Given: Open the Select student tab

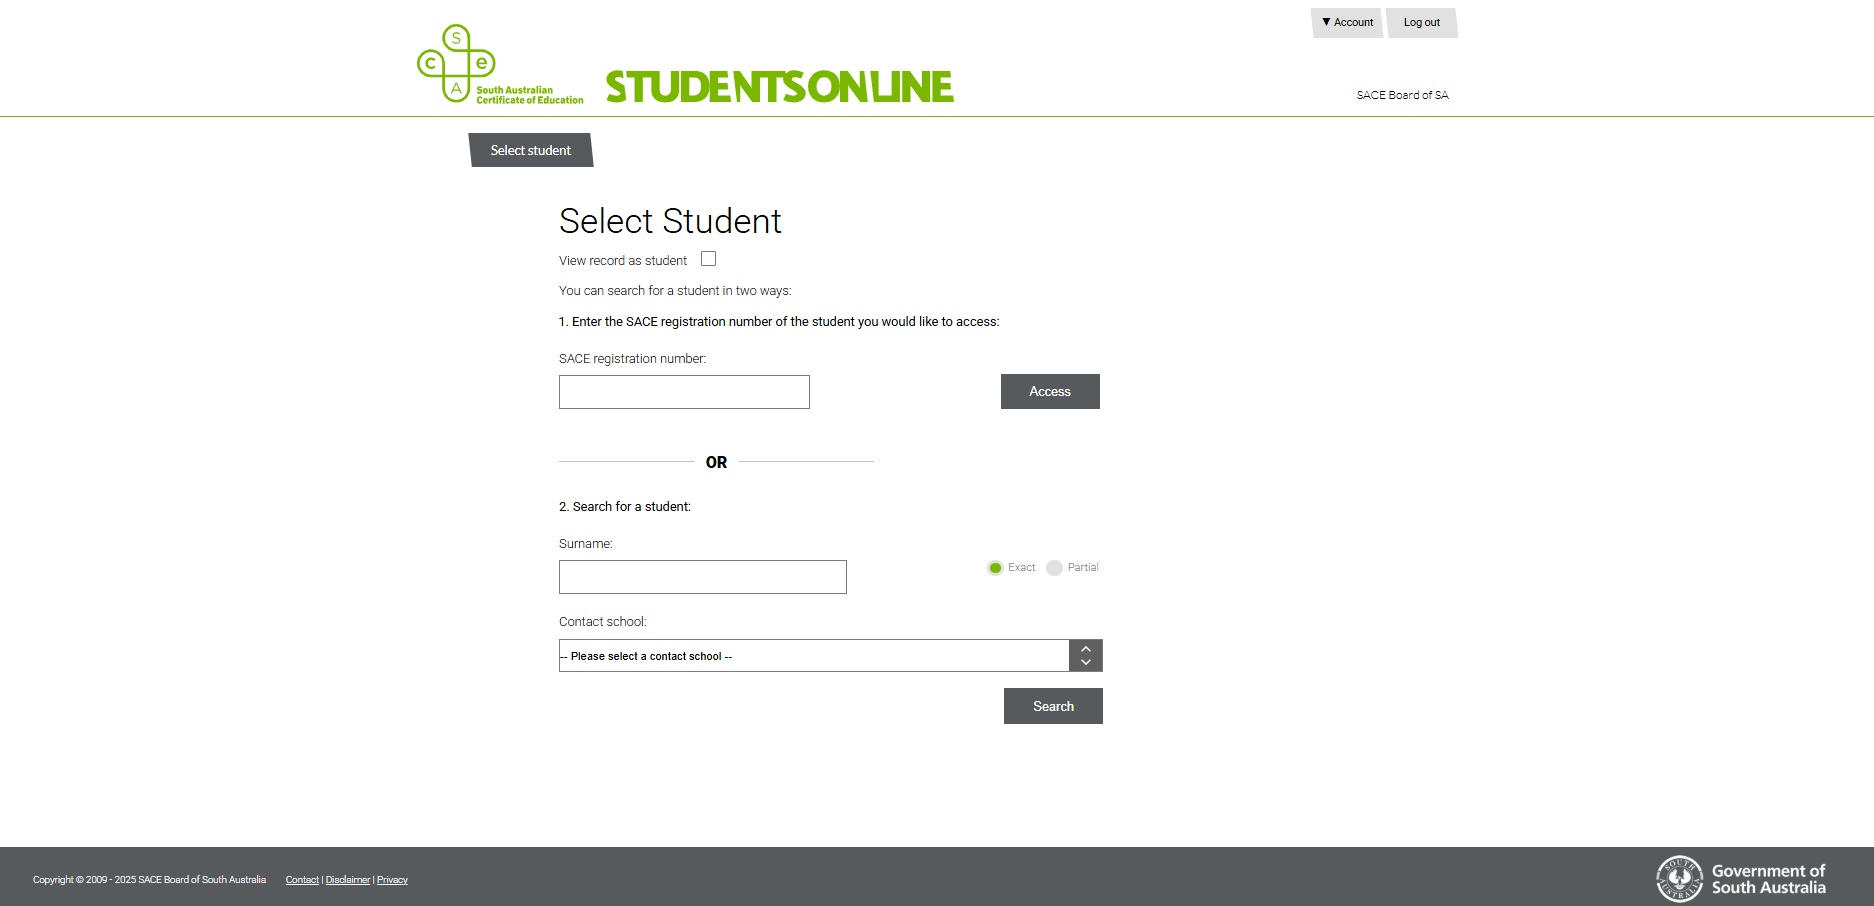Looking at the screenshot, I should point(531,150).
